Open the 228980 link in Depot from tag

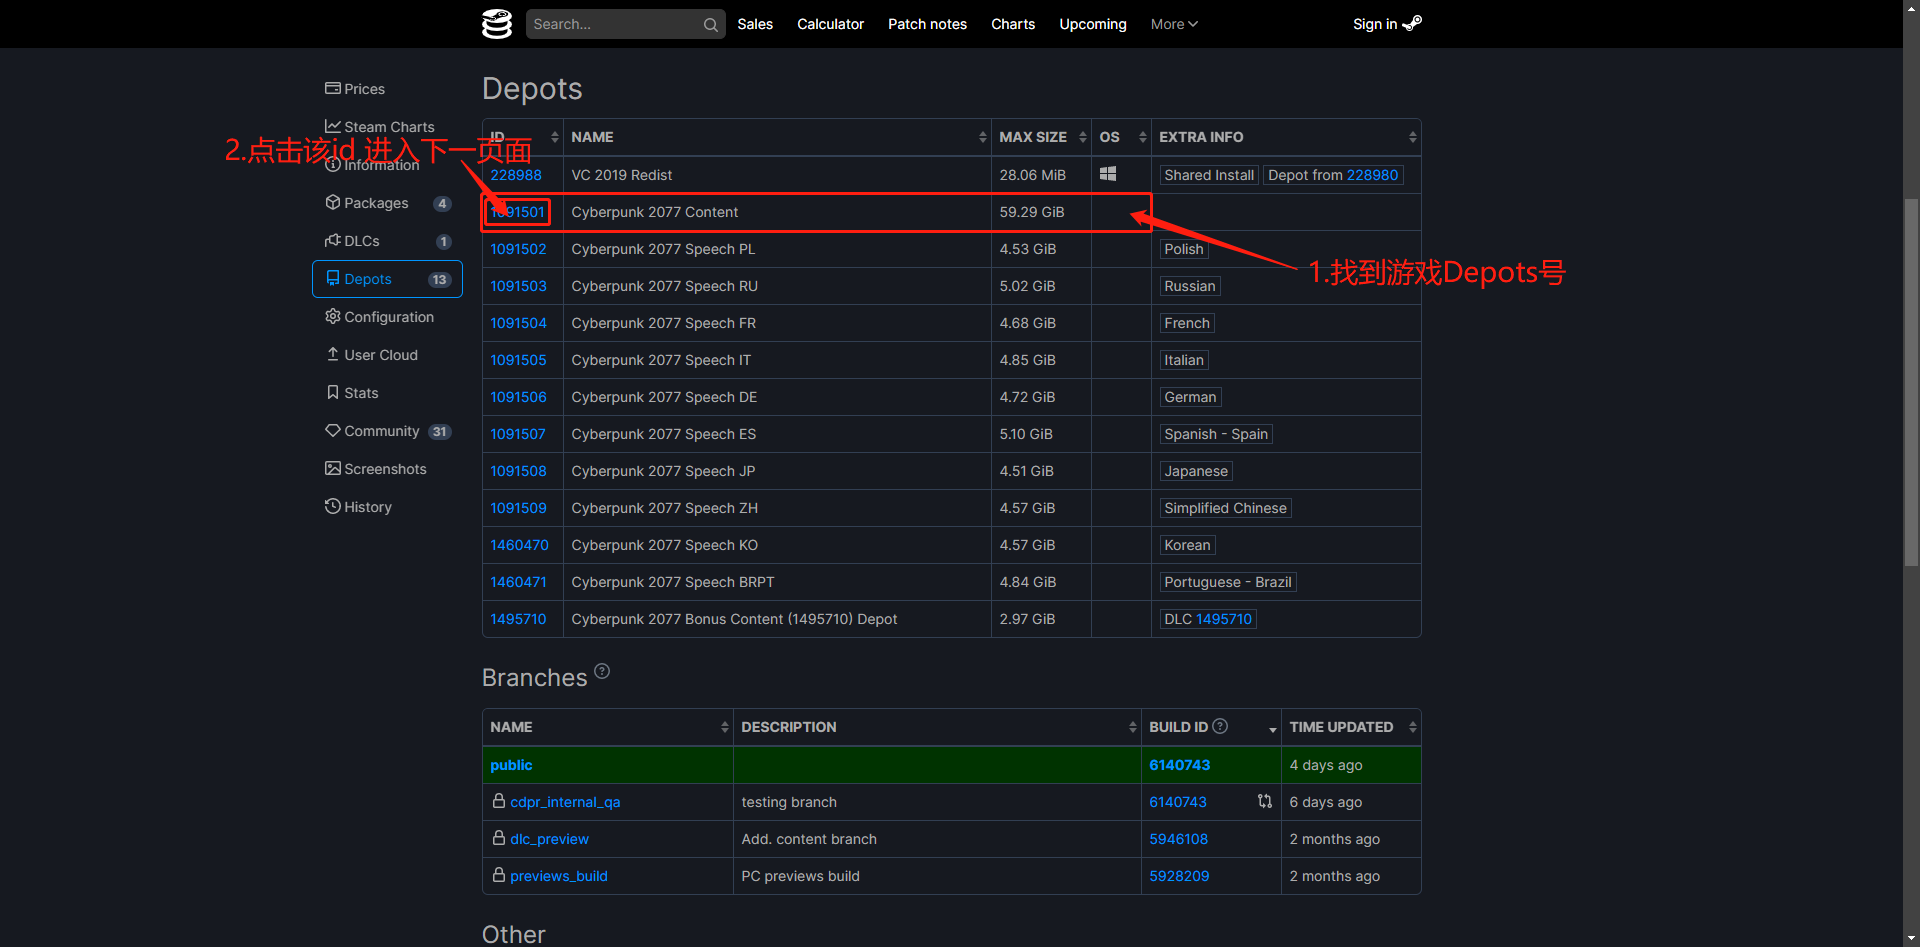coord(1372,175)
